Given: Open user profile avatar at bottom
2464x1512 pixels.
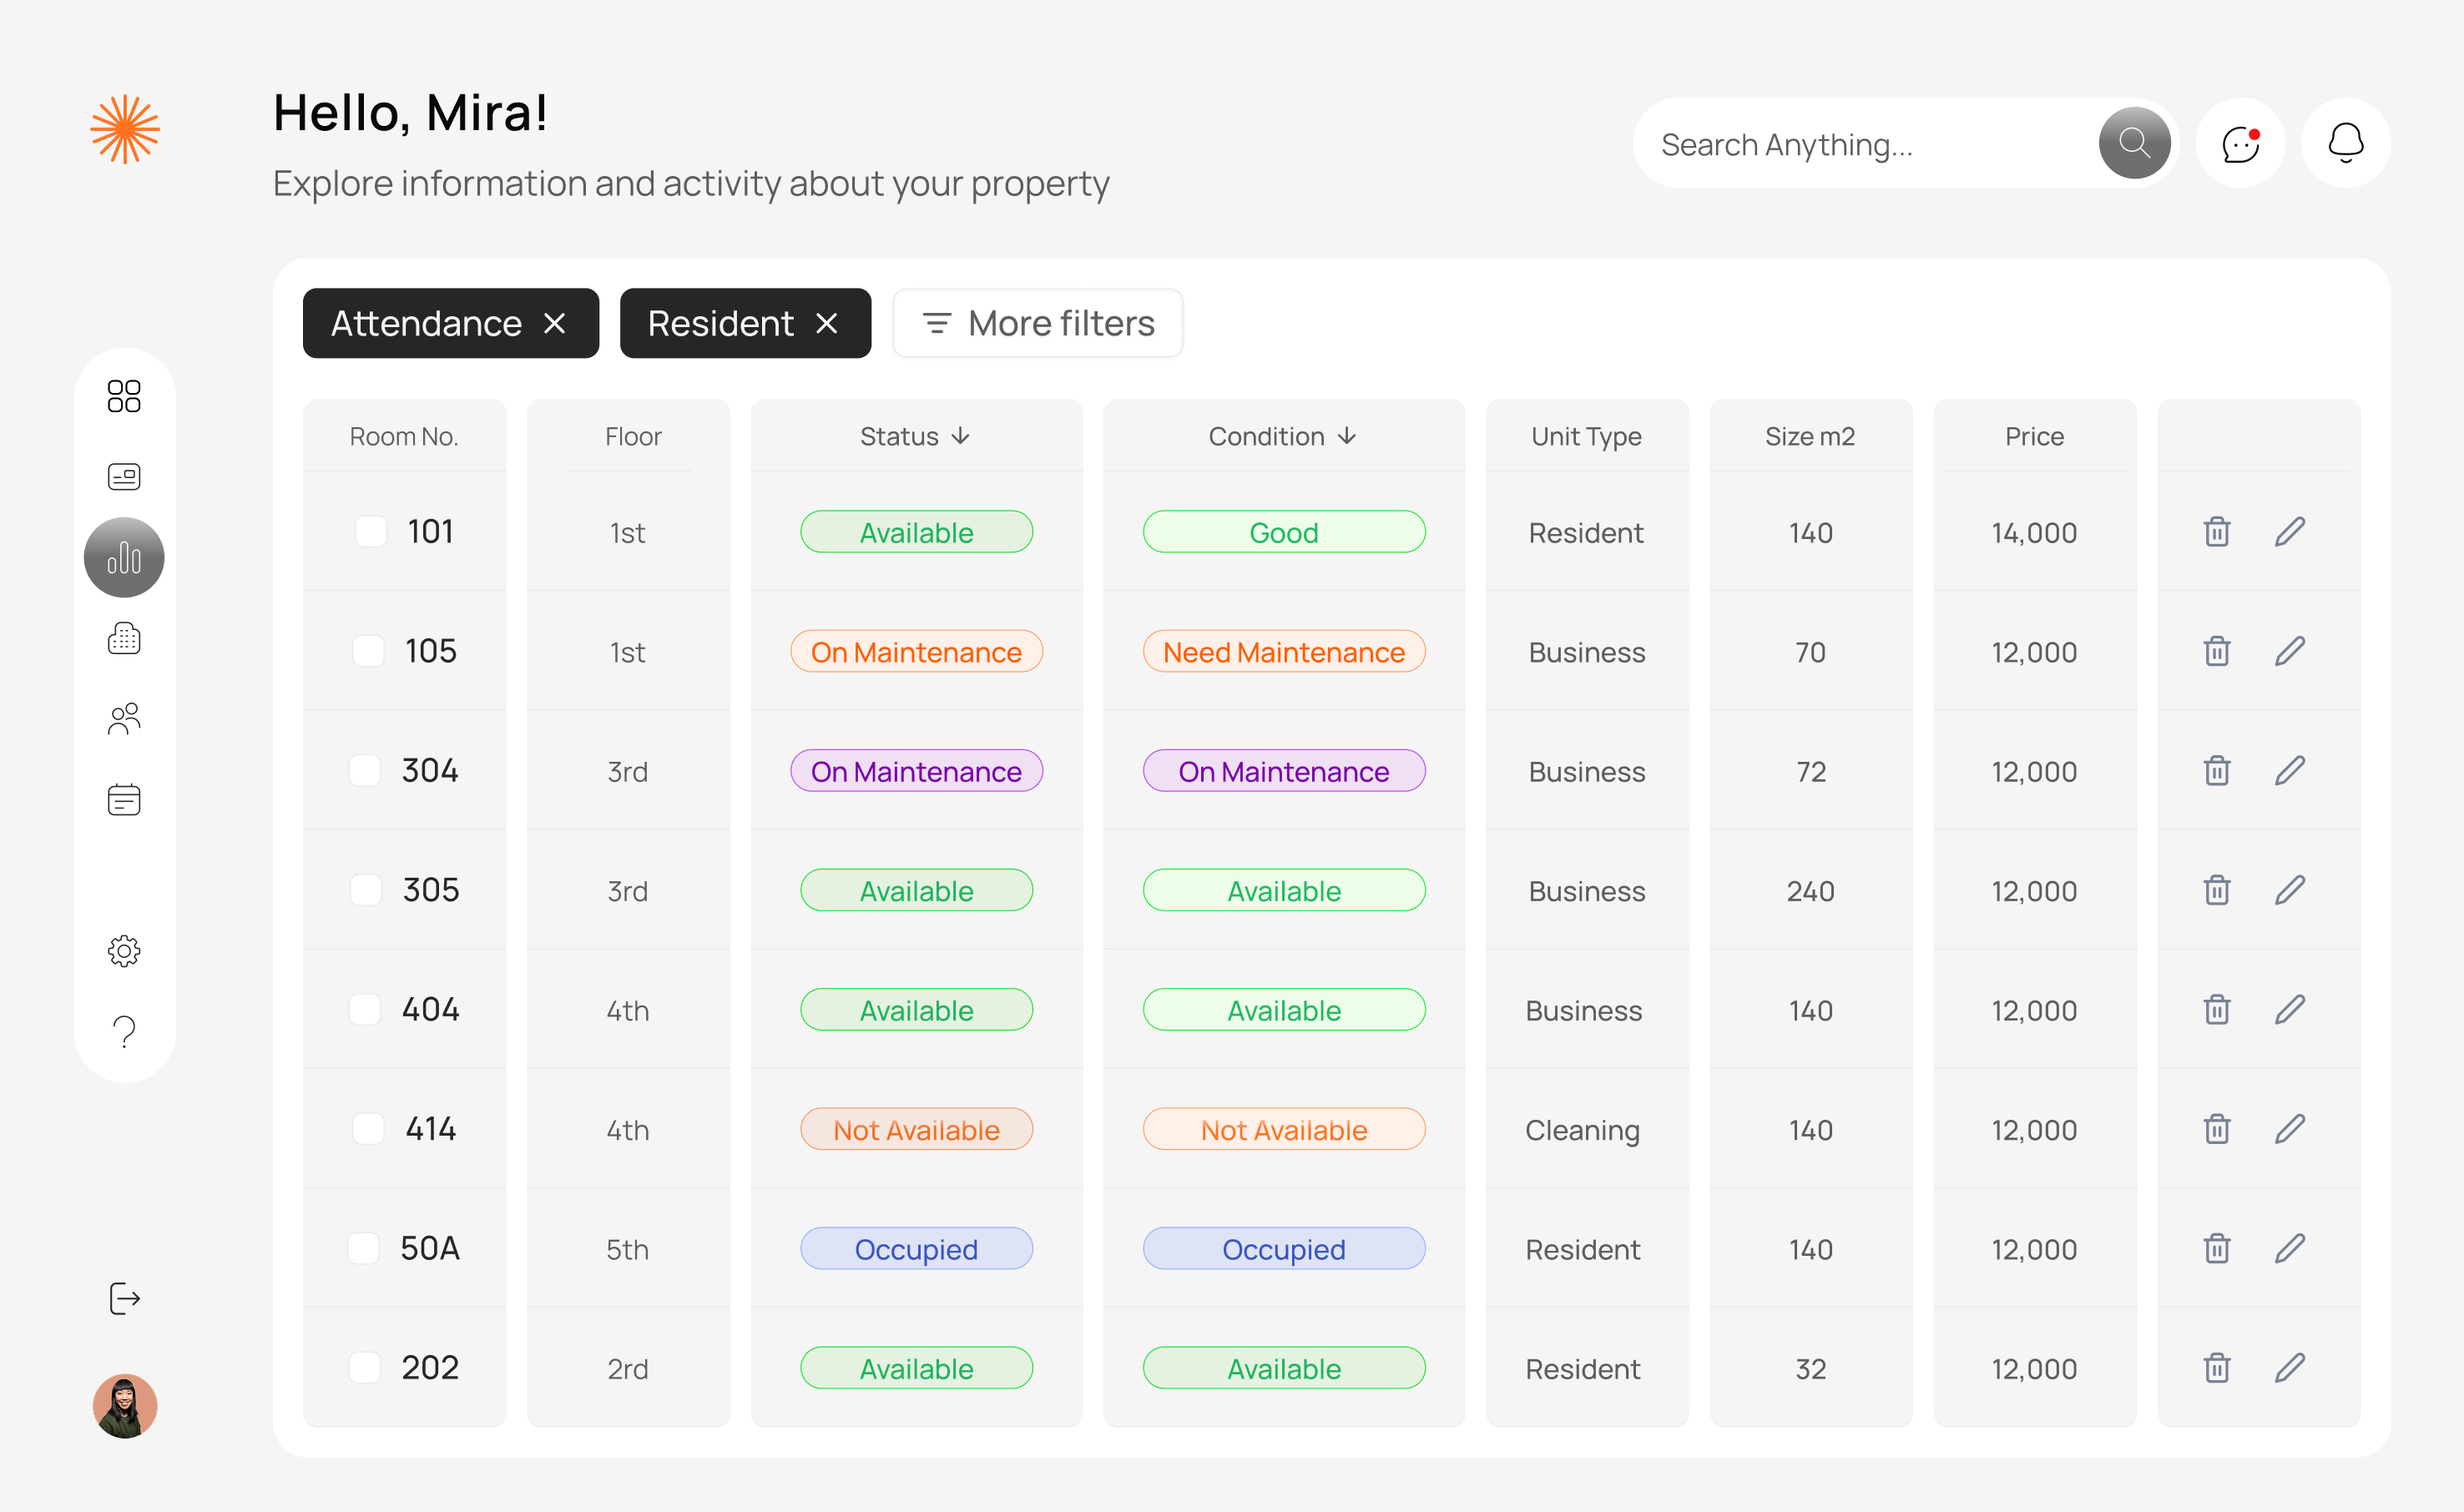Looking at the screenshot, I should click(124, 1405).
